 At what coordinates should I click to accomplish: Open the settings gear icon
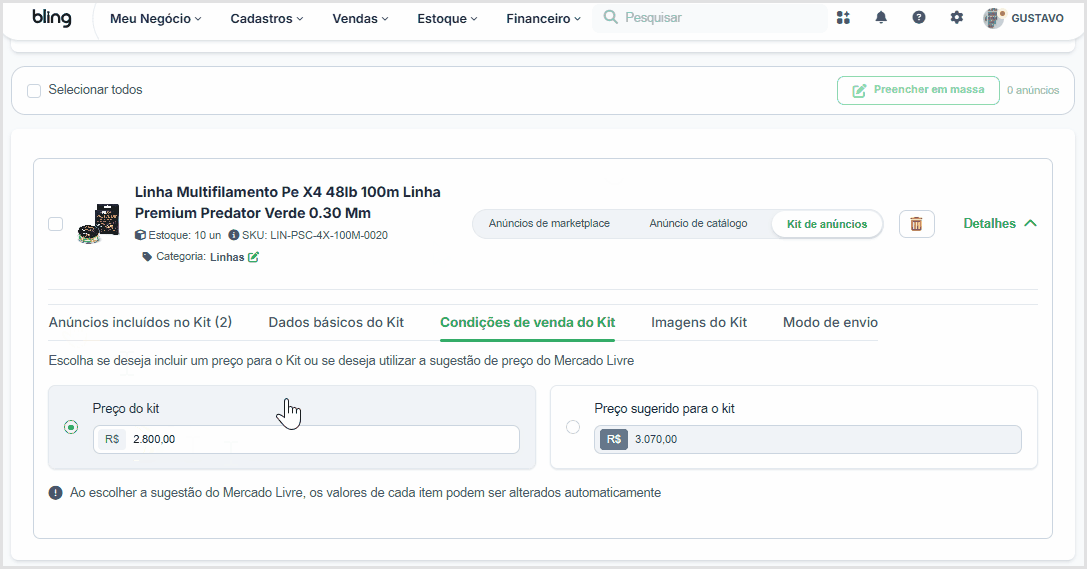pyautogui.click(x=957, y=18)
